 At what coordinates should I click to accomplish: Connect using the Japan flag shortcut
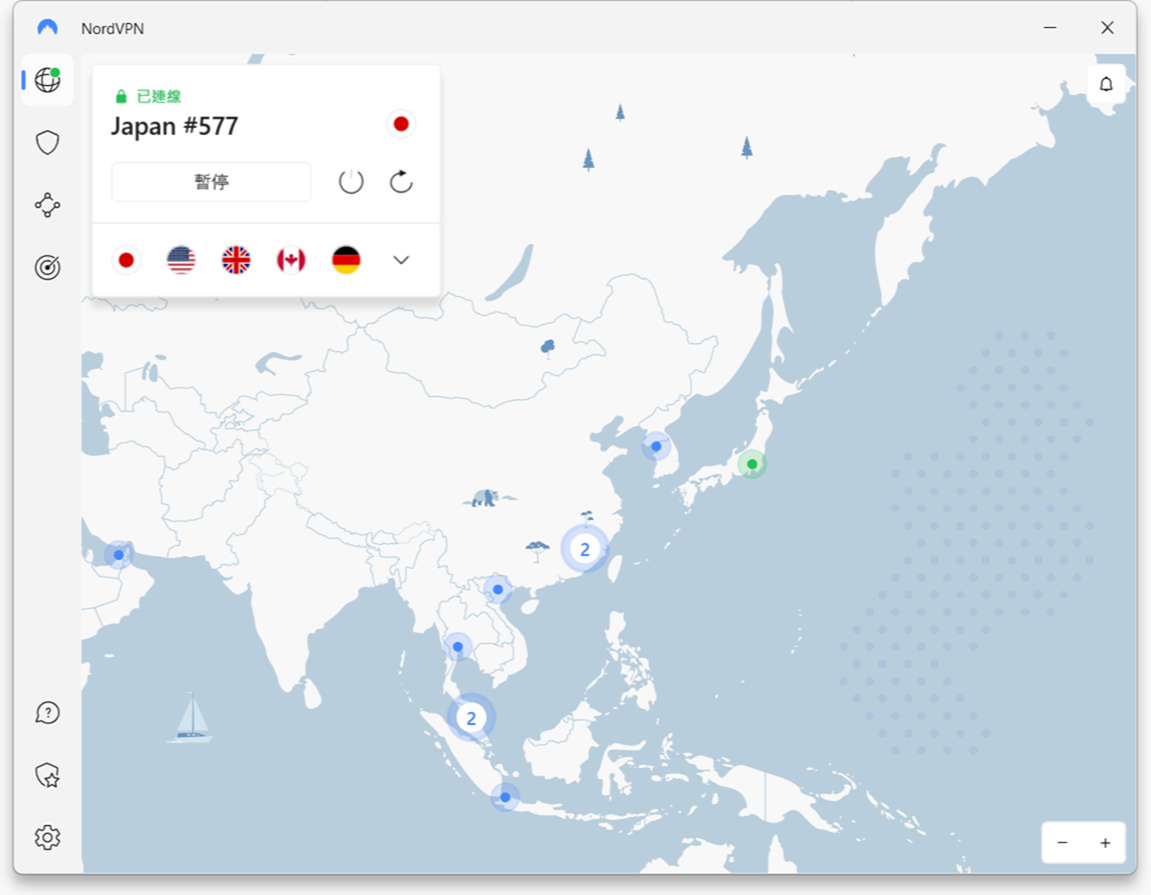126,260
